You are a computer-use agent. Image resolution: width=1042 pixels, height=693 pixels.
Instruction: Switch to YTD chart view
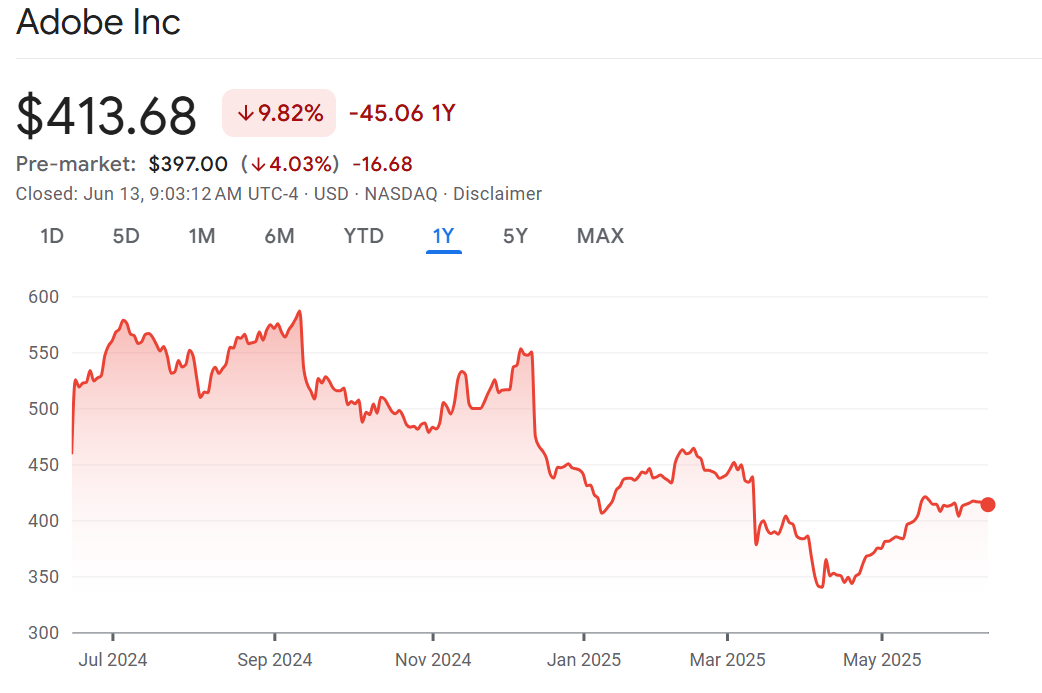pos(363,236)
